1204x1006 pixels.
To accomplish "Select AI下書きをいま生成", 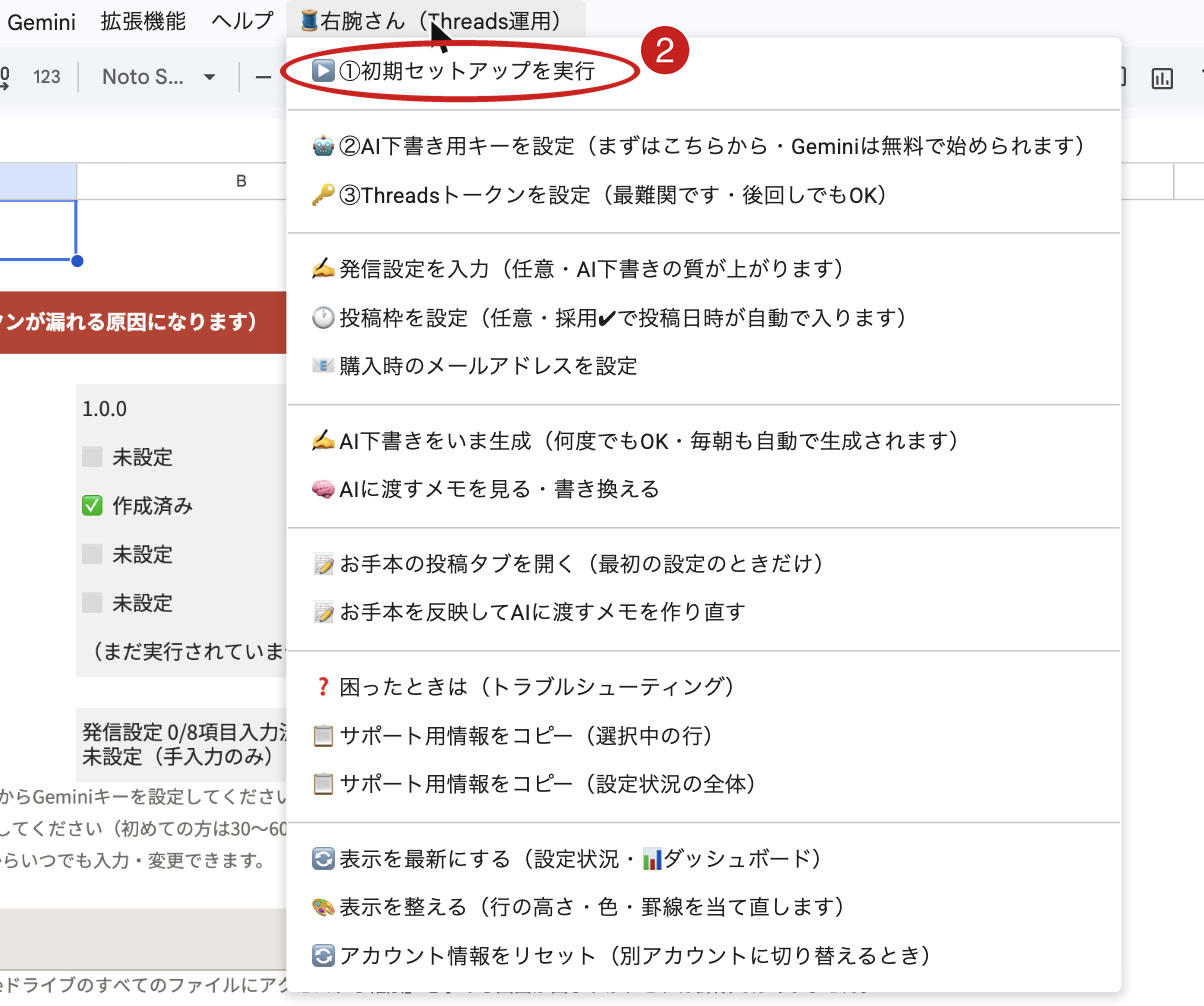I will [704, 441].
